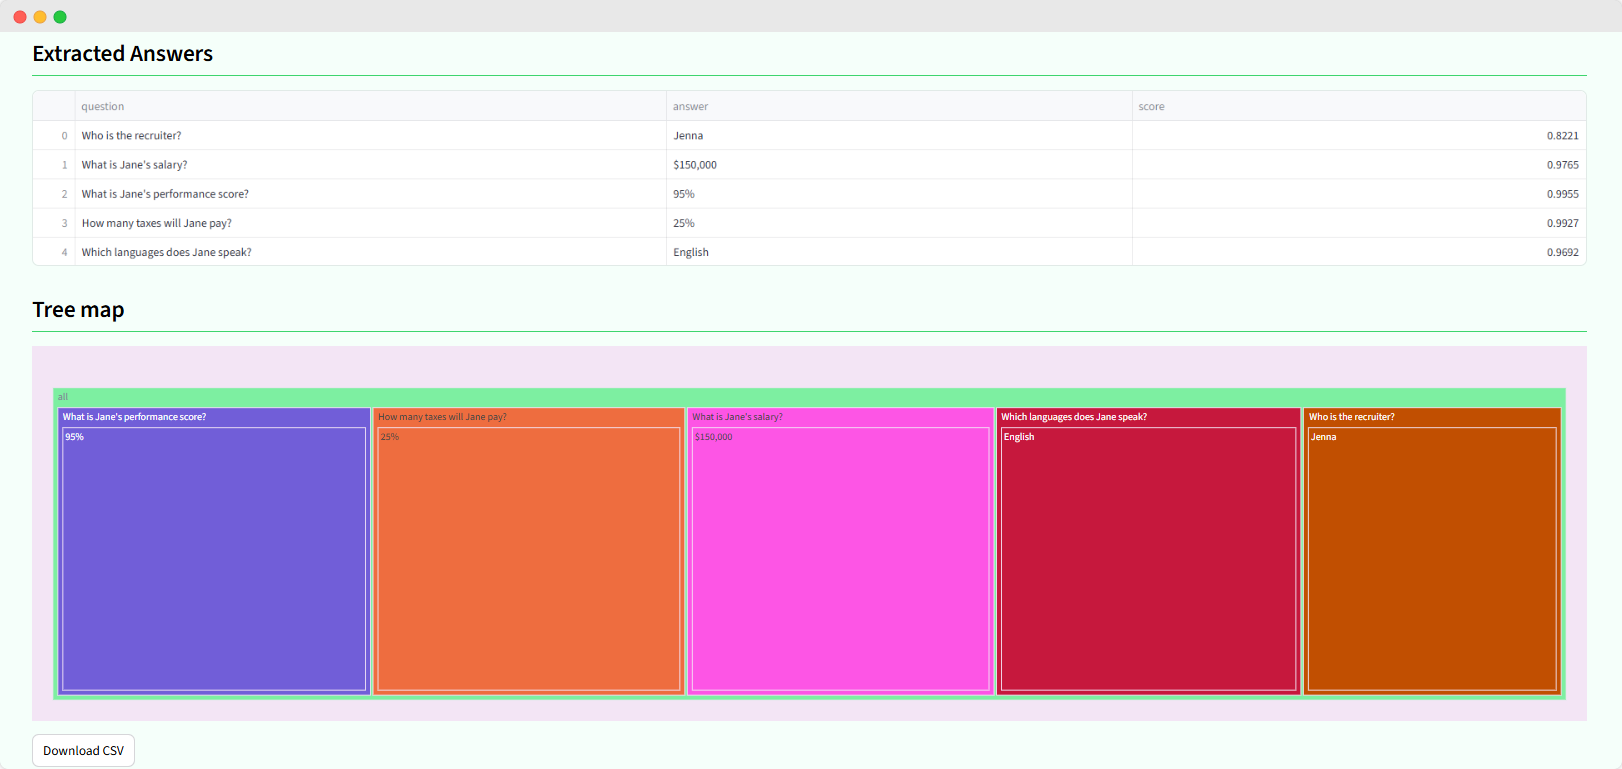
Task: Select the '25%' answer cell in table
Action: coord(899,223)
